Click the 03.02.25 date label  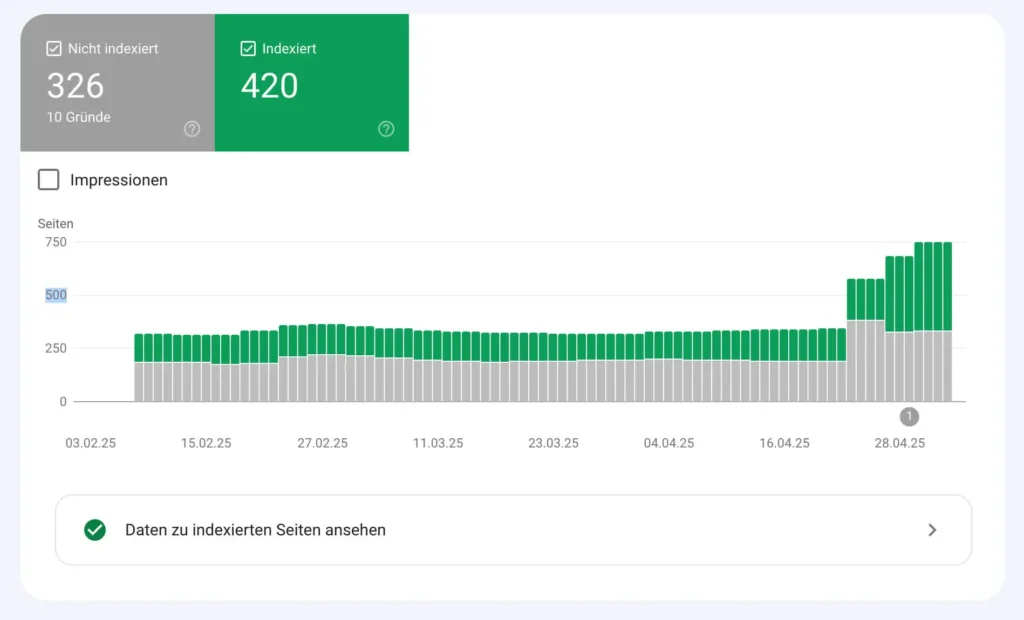coord(91,443)
